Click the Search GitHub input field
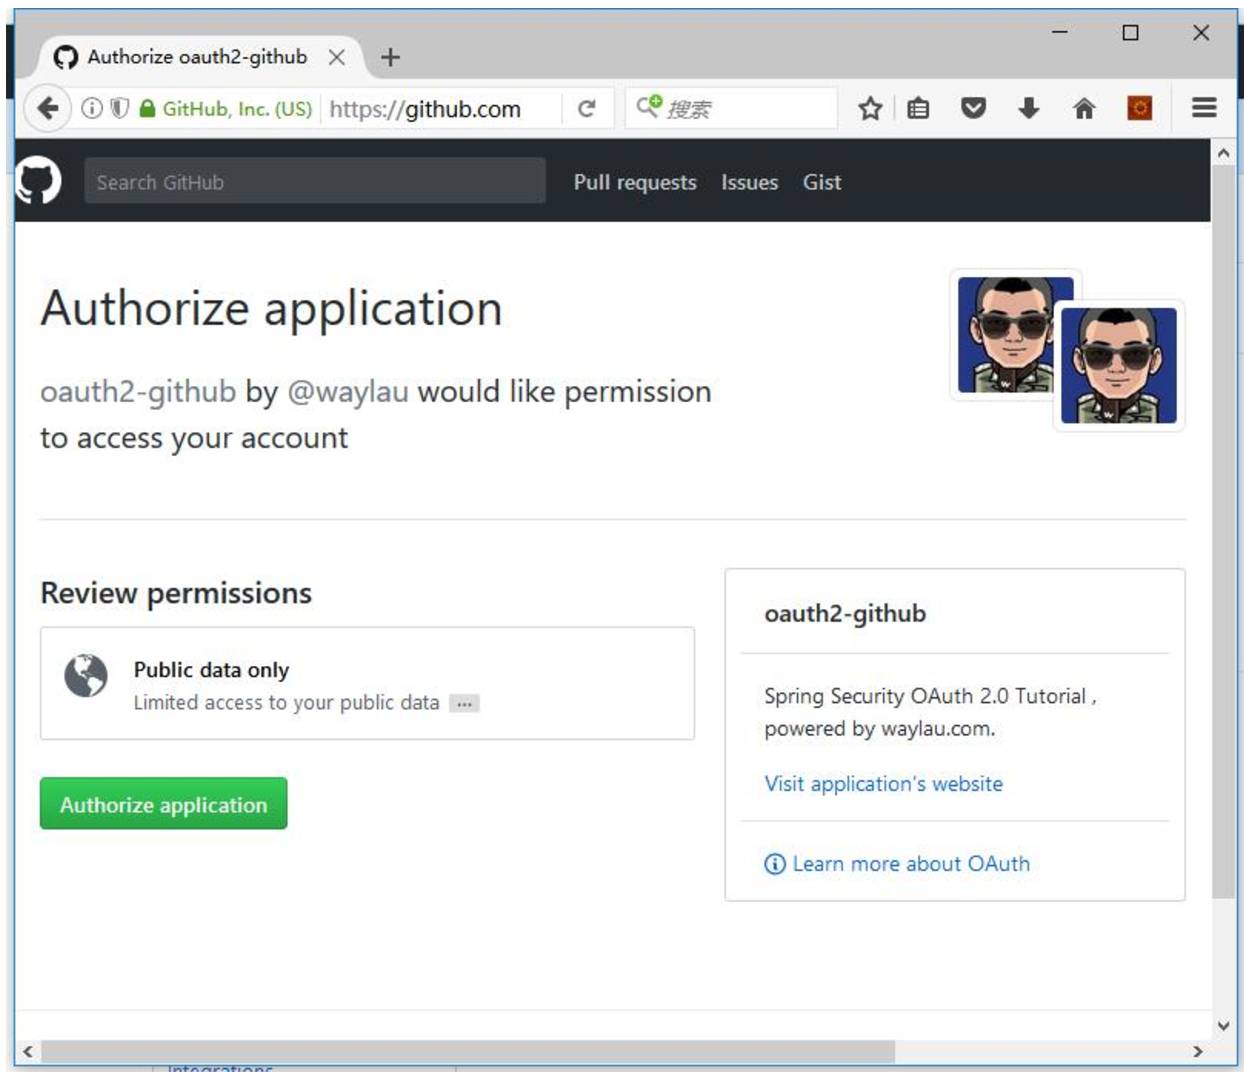The height and width of the screenshot is (1072, 1244). [313, 182]
